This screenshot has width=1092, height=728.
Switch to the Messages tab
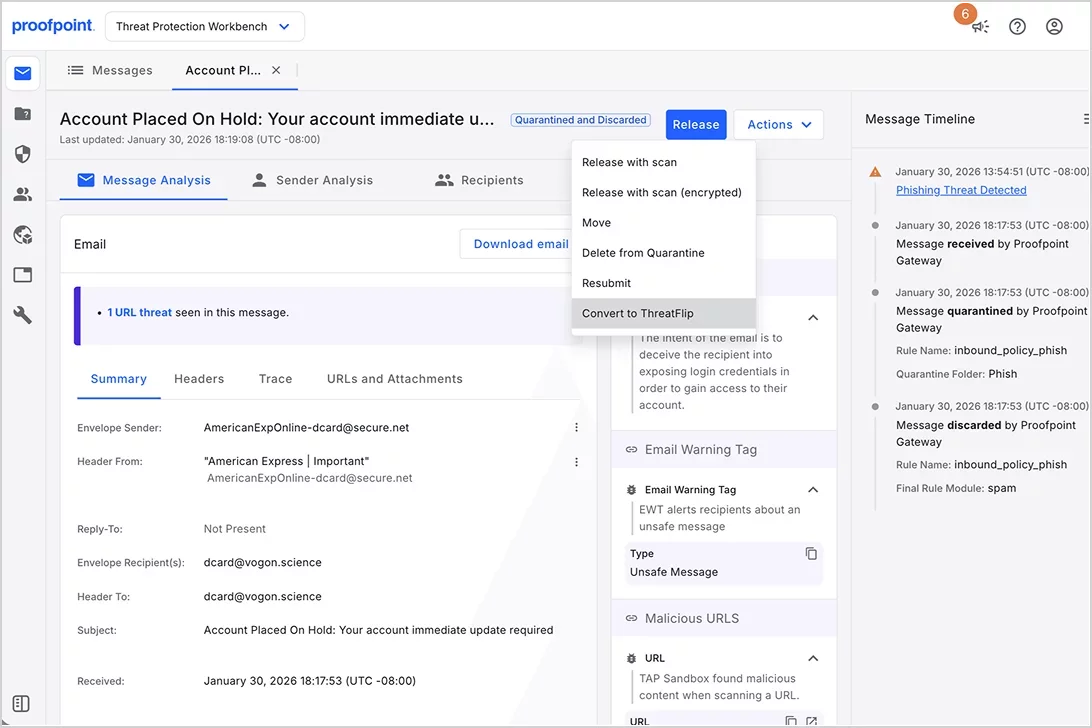110,70
